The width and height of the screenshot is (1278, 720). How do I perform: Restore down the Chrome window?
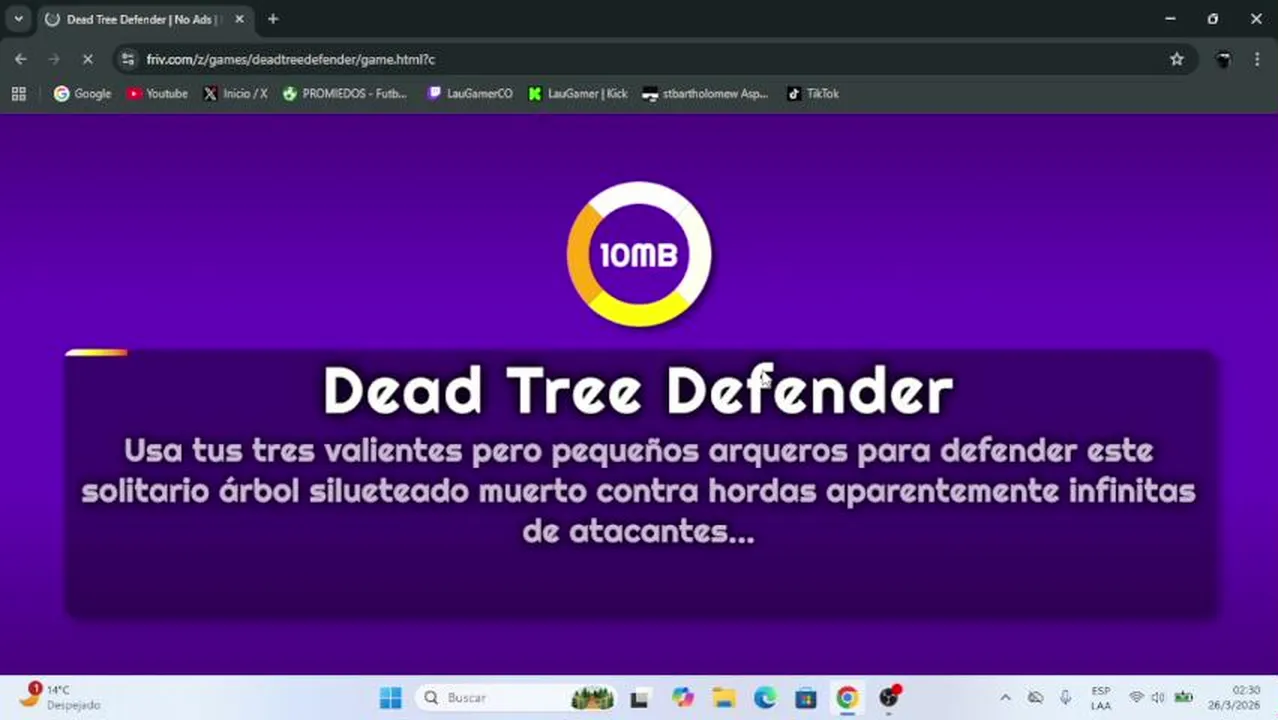tap(1213, 19)
